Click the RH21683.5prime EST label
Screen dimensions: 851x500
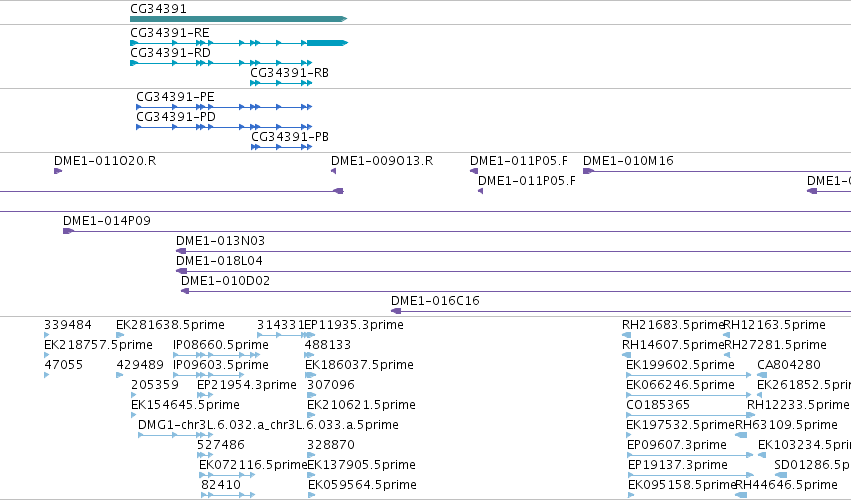click(674, 325)
